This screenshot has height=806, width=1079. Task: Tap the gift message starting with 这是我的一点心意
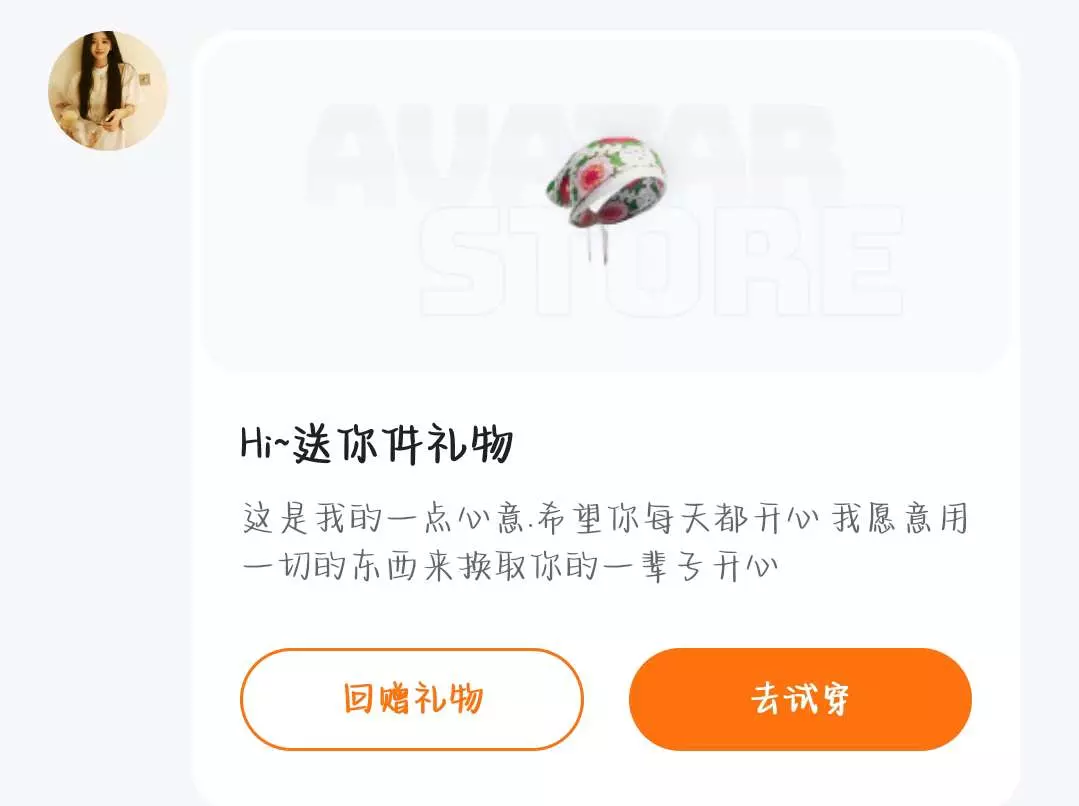(x=606, y=542)
